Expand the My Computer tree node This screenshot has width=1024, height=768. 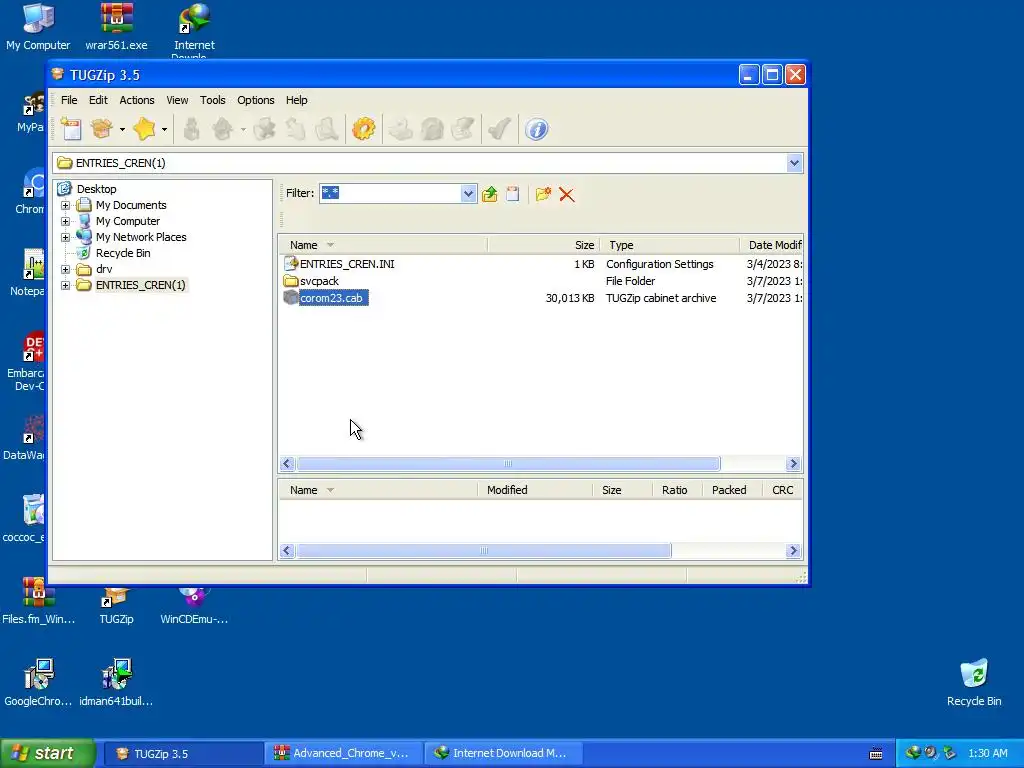coord(65,221)
